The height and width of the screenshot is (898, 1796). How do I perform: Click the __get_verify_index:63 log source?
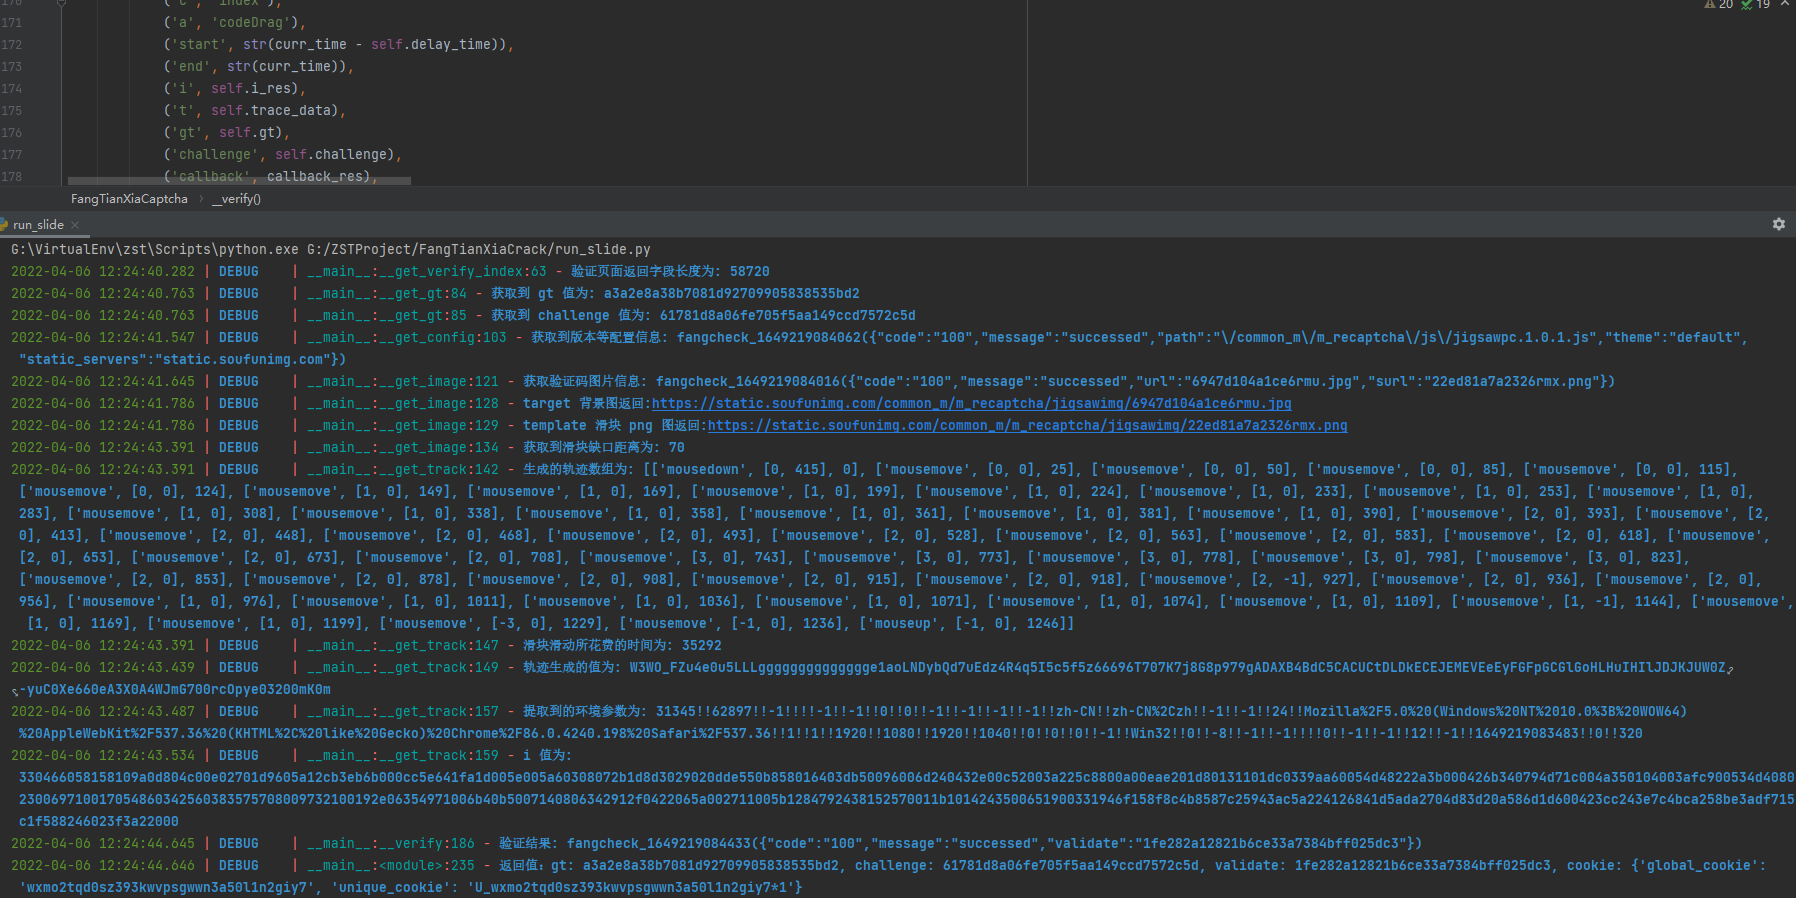pyautogui.click(x=427, y=271)
